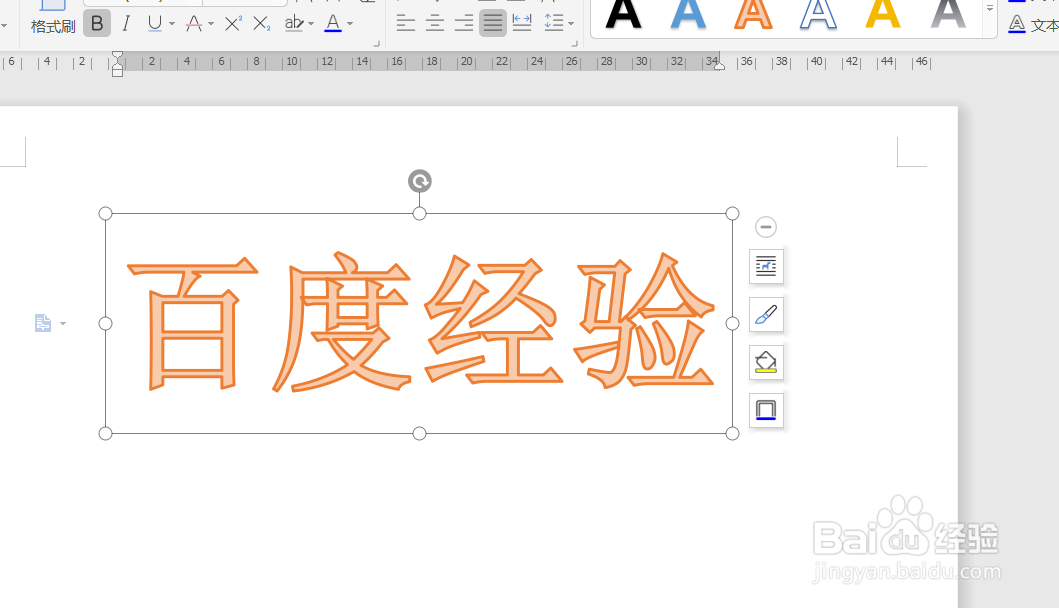Open paragraph layout side icon
Screen dimensions: 1059x608
point(43,324)
